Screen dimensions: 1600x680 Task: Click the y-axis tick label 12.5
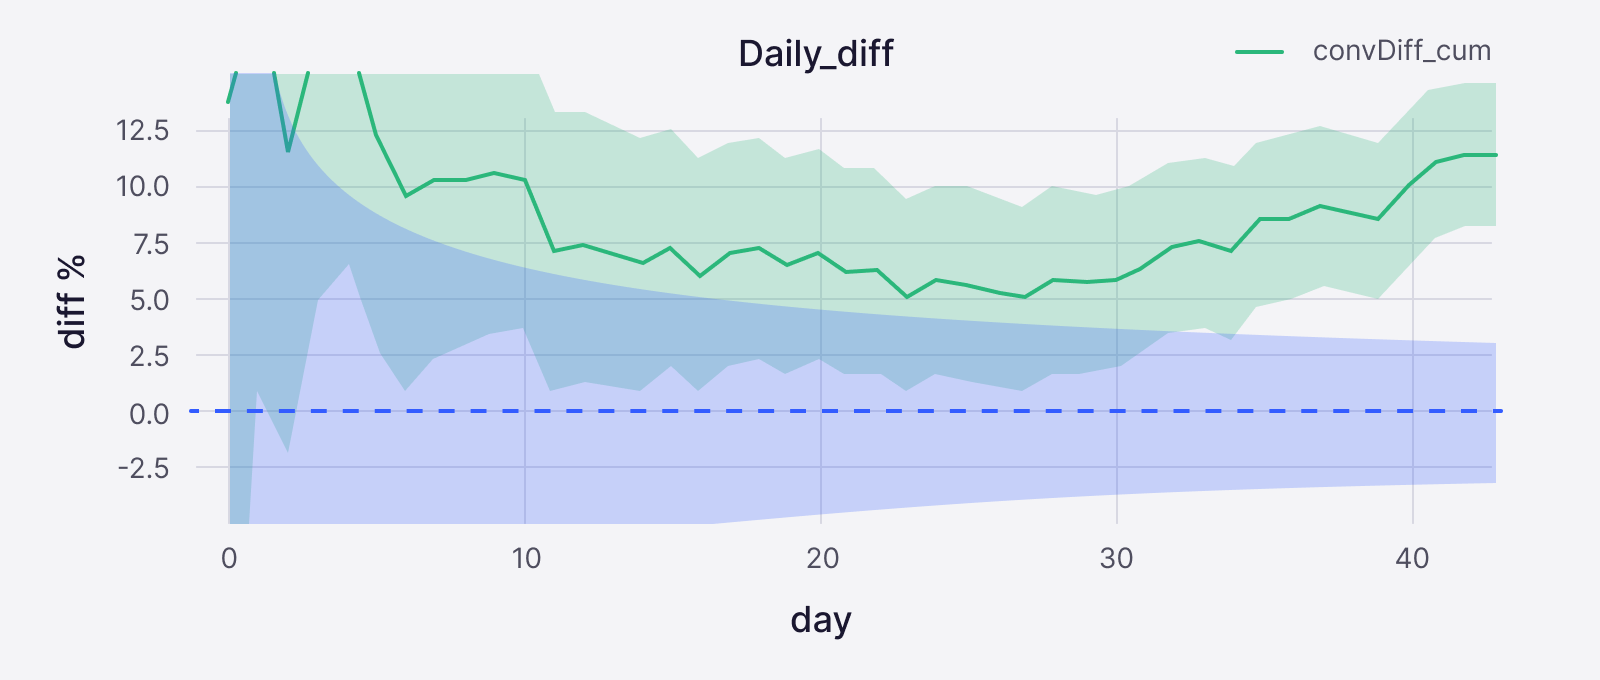143,130
